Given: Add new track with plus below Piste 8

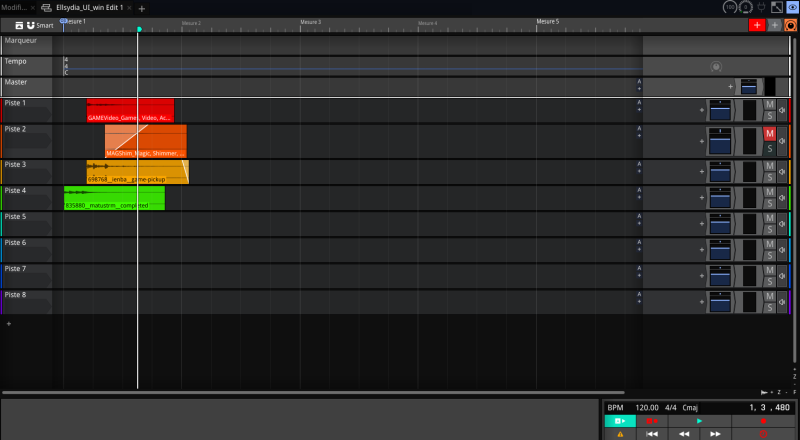Looking at the screenshot, I should point(9,324).
